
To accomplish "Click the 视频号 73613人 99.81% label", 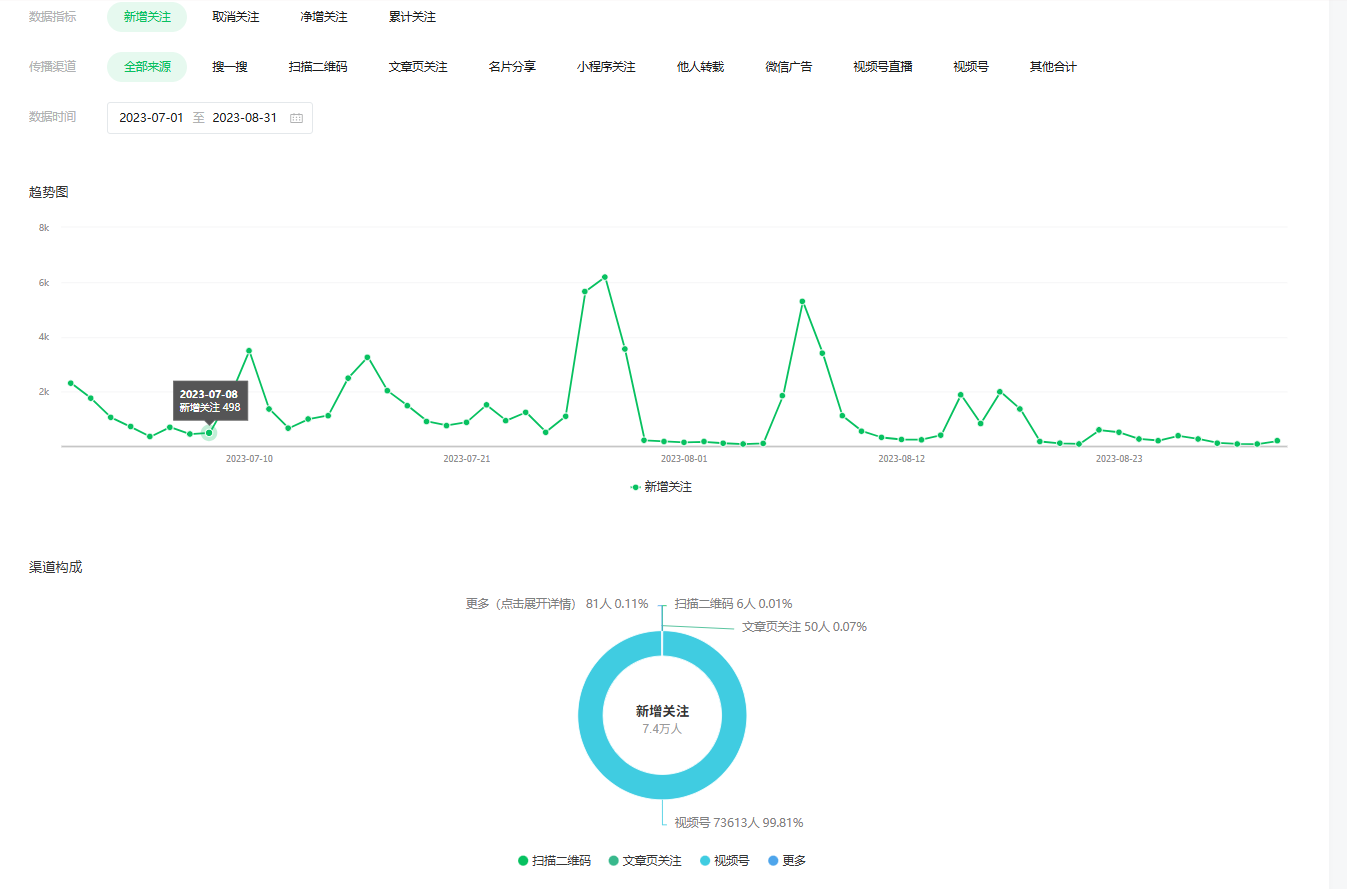I will (x=739, y=823).
